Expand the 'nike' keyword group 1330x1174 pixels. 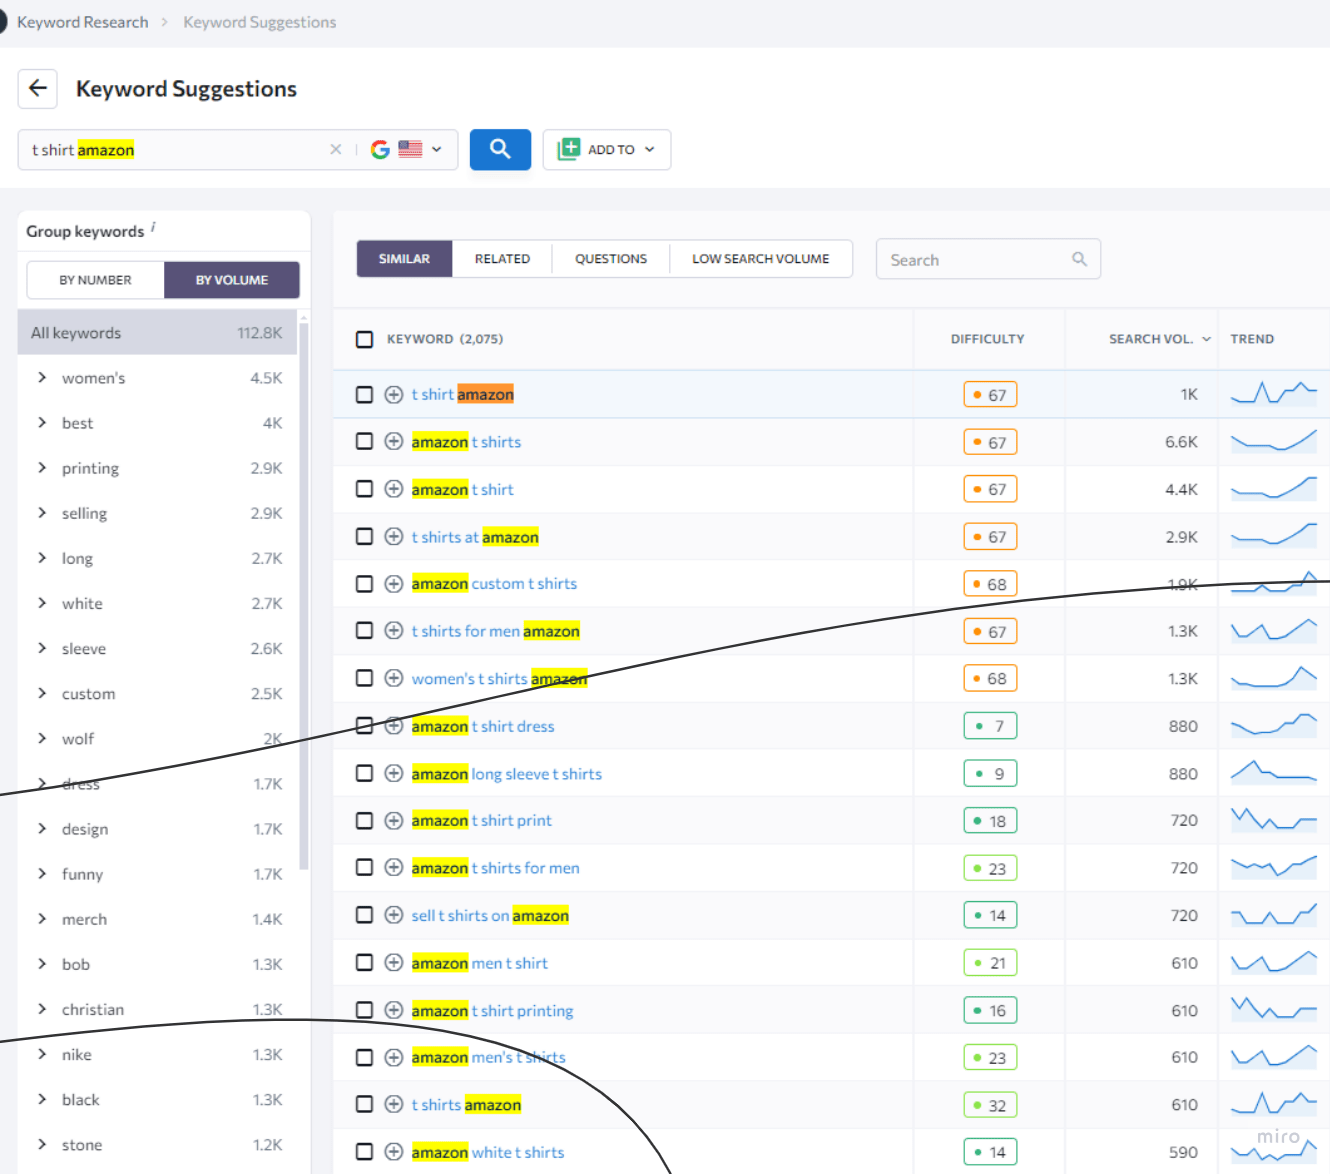pyautogui.click(x=42, y=1054)
